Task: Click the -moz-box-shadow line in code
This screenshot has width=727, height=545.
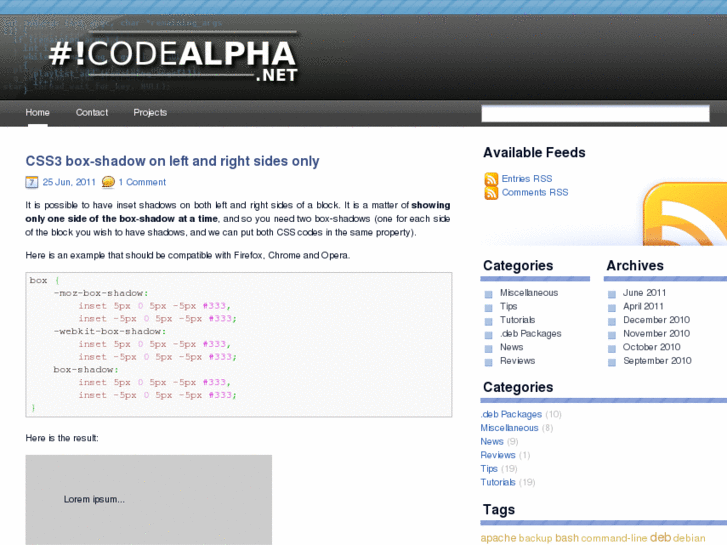Action: tap(101, 293)
